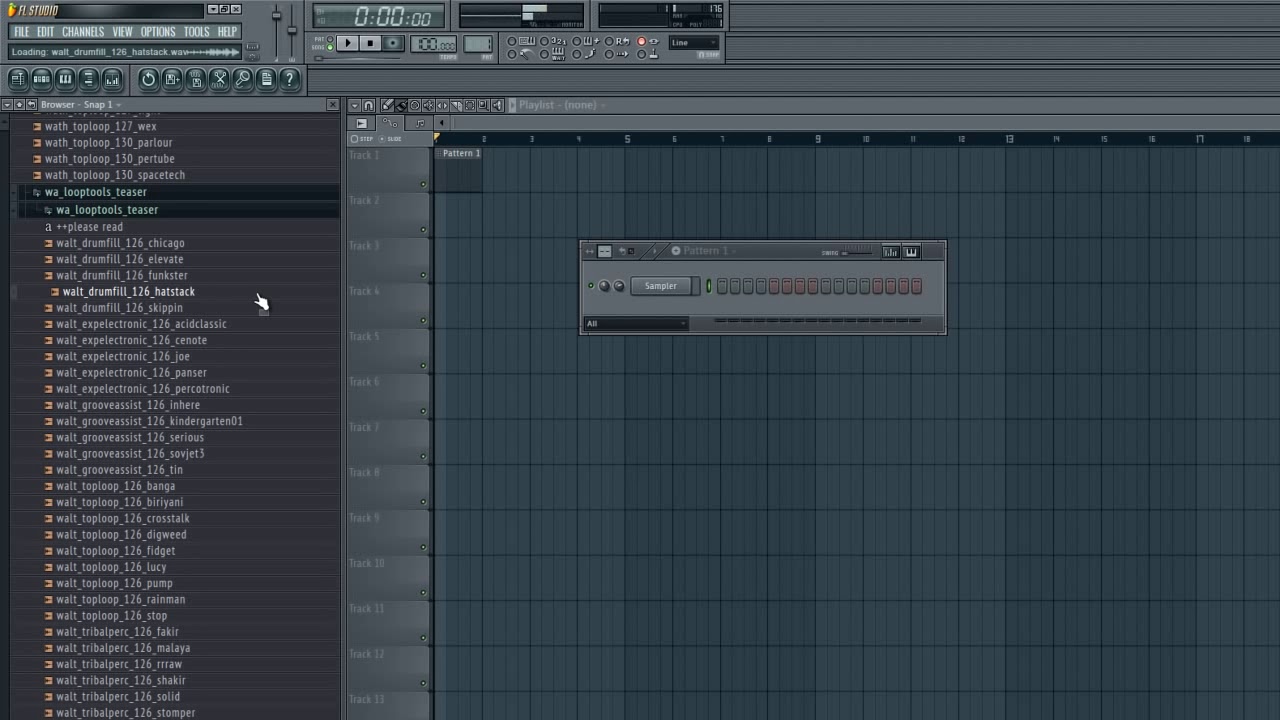Enable the last red step button
Image resolution: width=1280 pixels, height=720 pixels.
(916, 286)
